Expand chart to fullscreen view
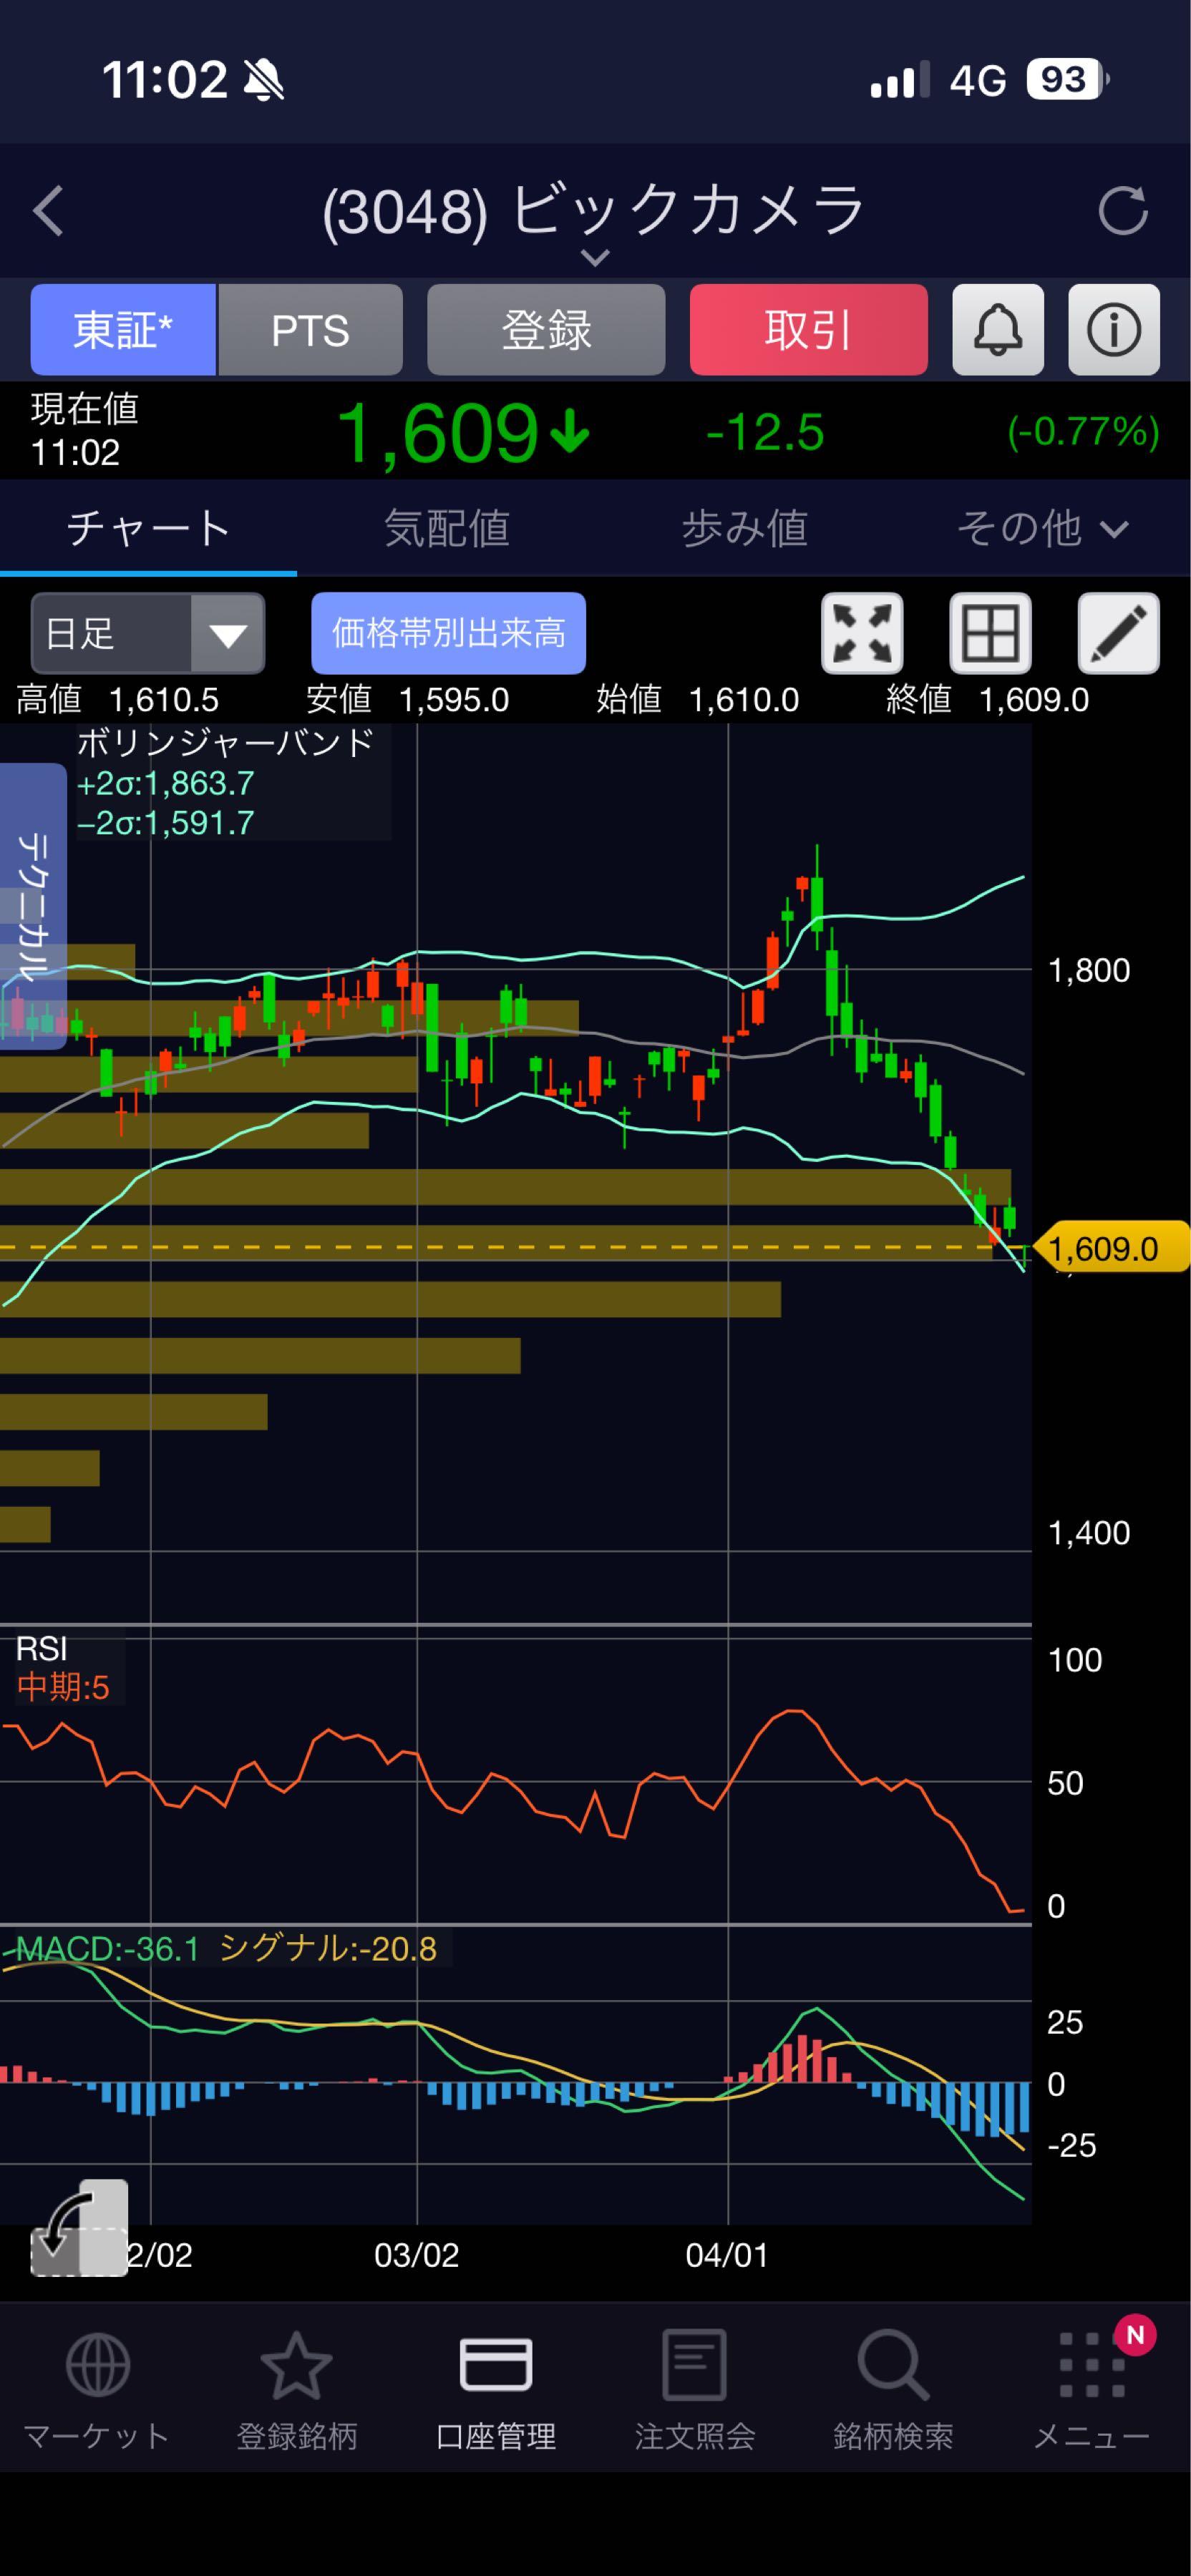 (x=862, y=633)
